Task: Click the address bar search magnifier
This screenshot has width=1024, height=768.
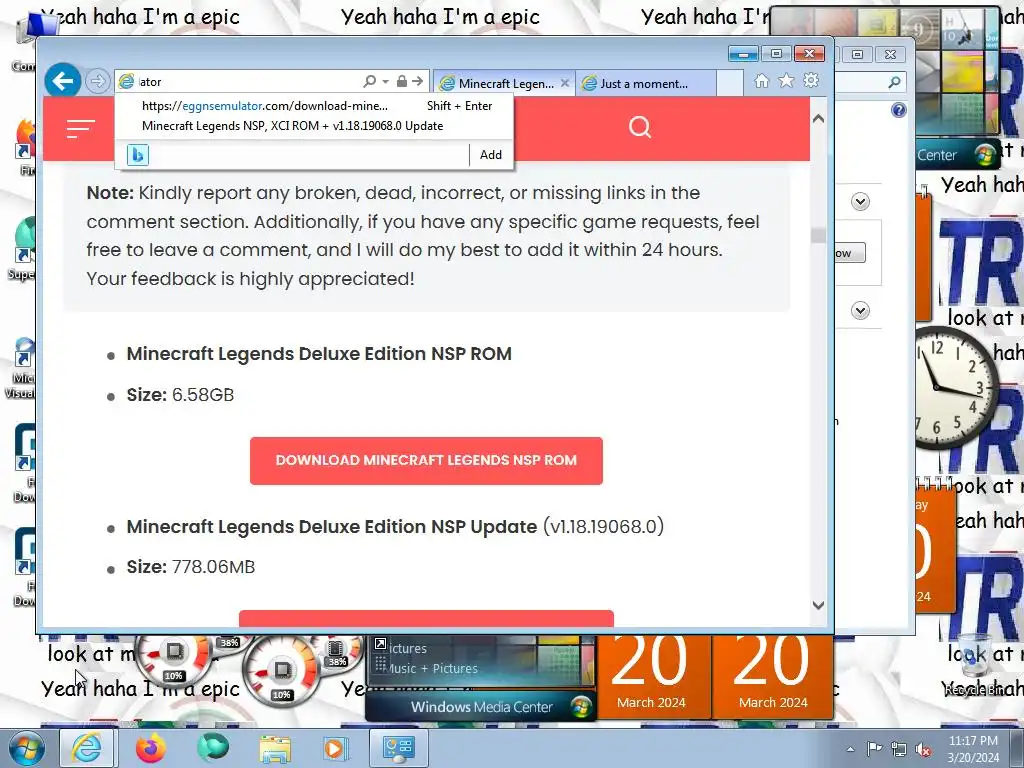Action: coord(370,81)
